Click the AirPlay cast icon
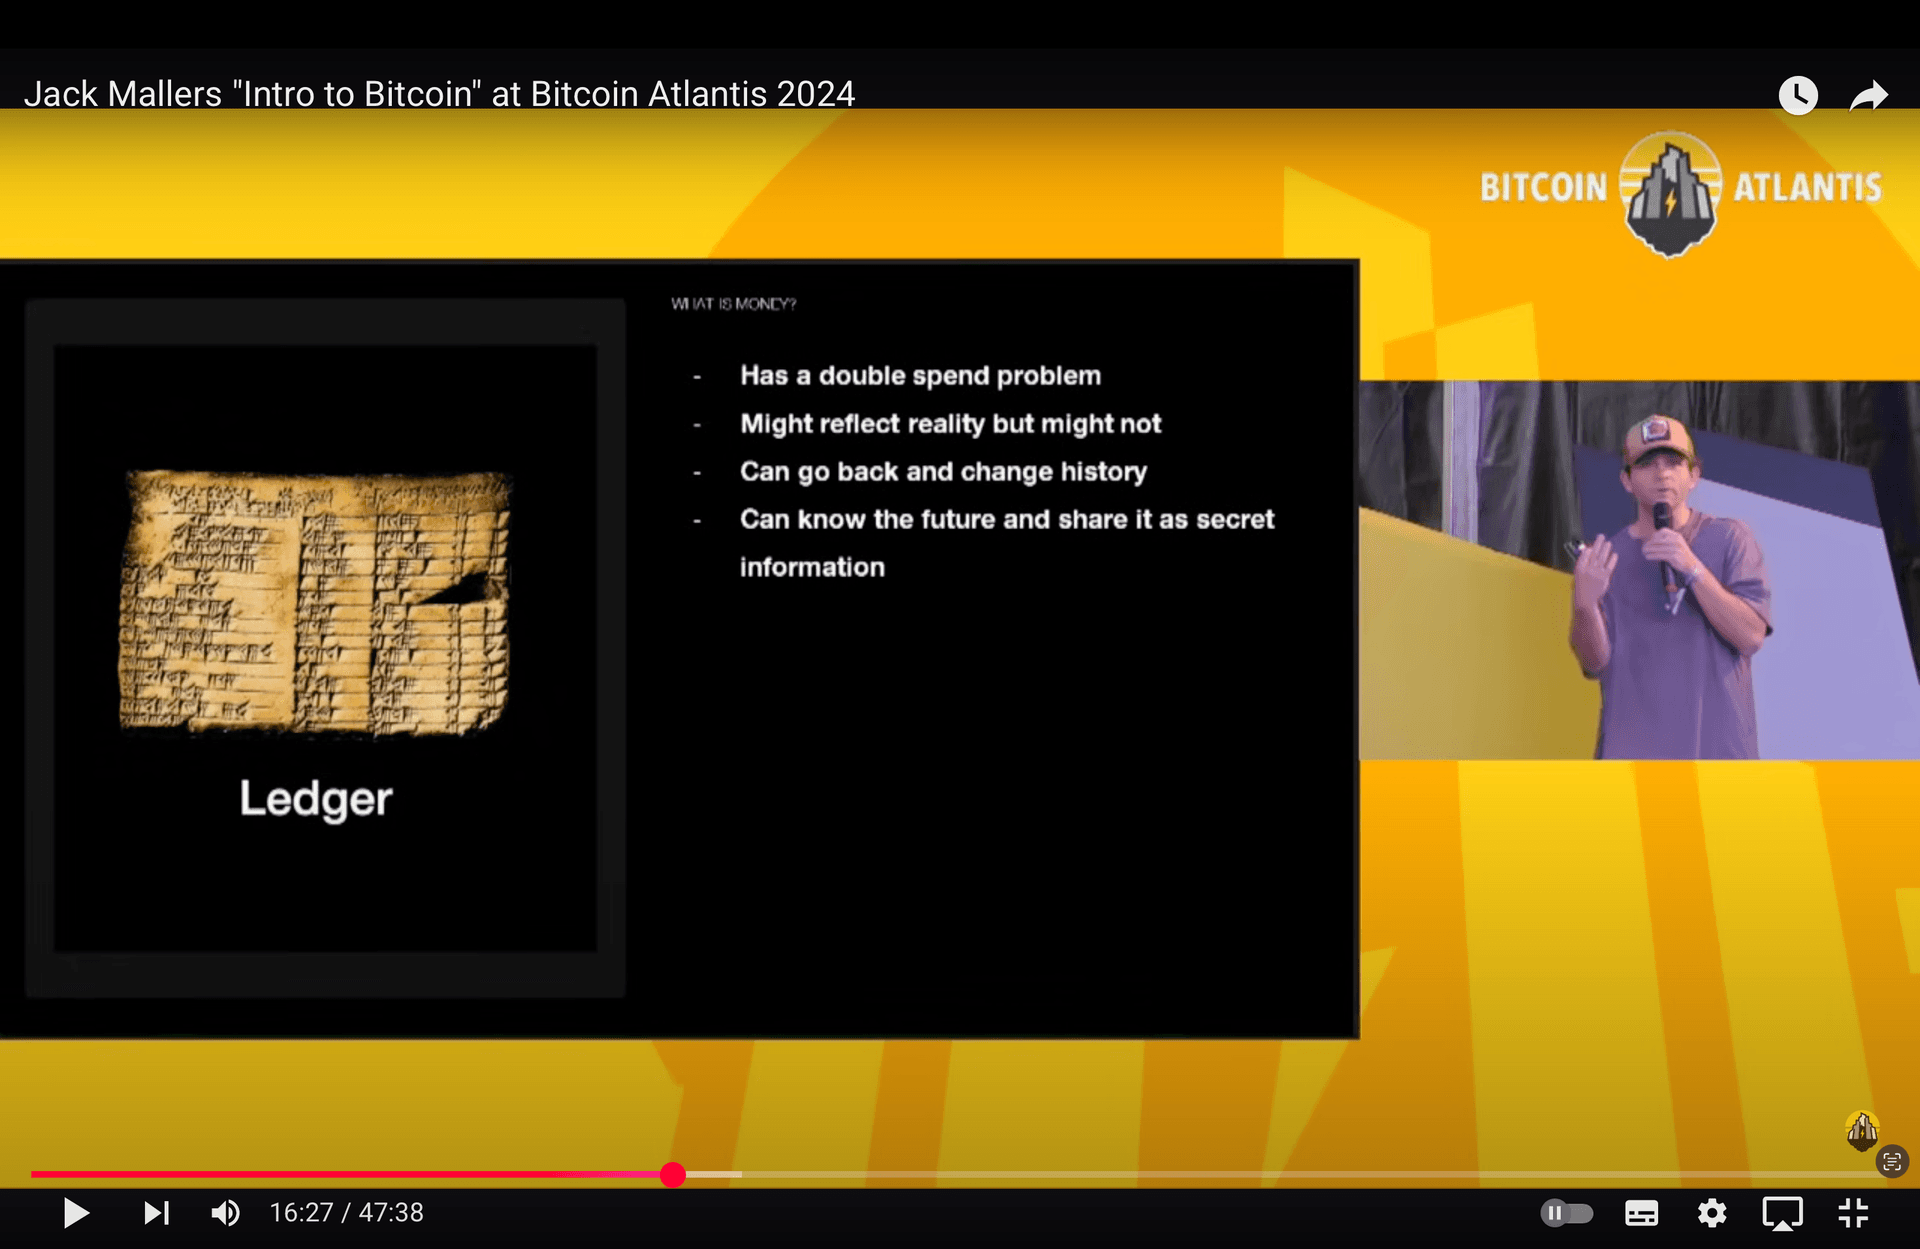The height and width of the screenshot is (1249, 1920). [1782, 1213]
